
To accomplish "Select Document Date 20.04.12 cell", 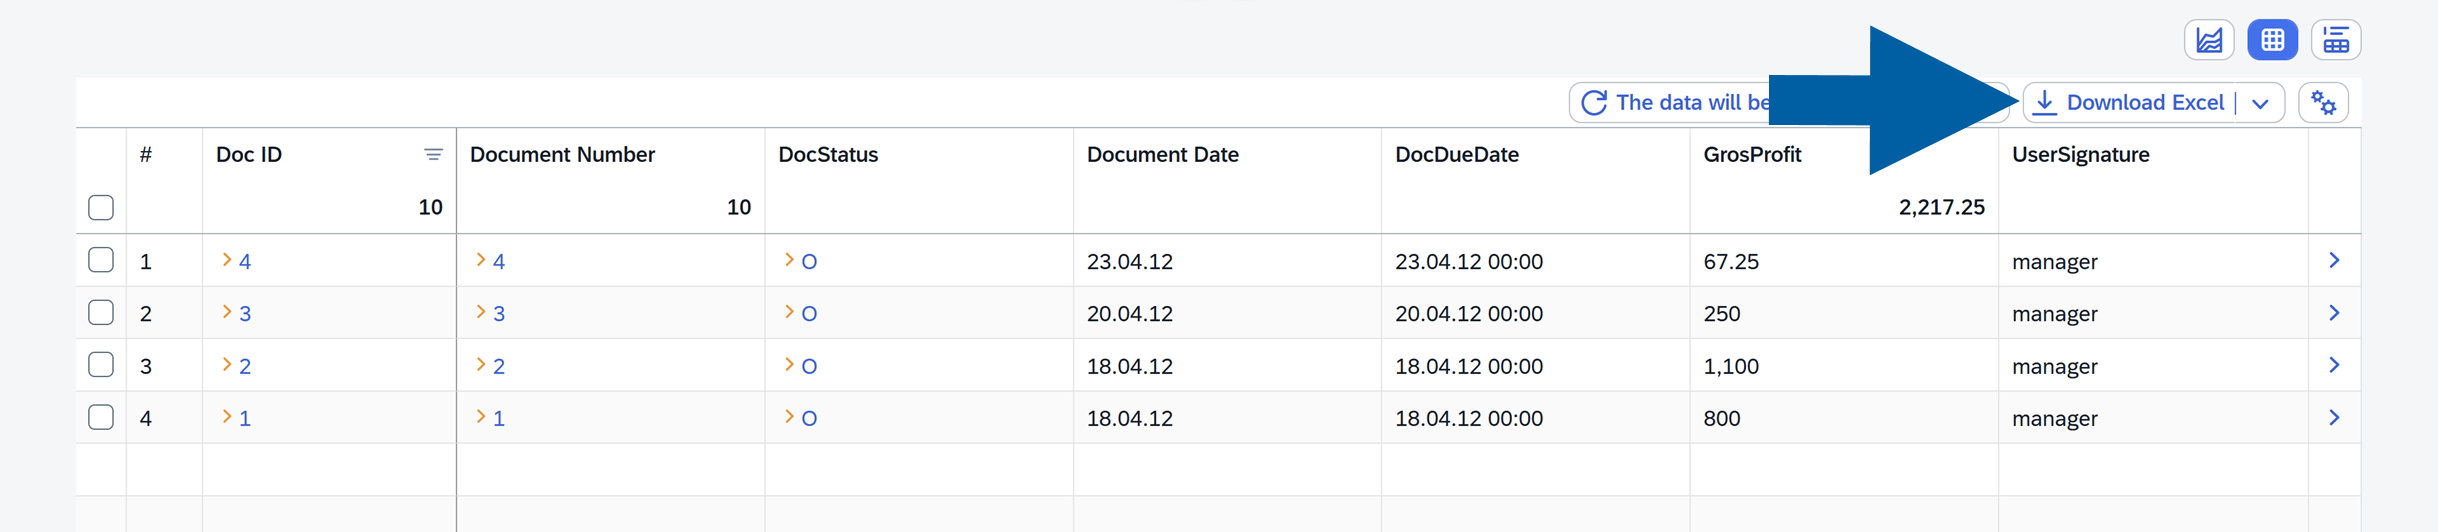I will (1130, 314).
